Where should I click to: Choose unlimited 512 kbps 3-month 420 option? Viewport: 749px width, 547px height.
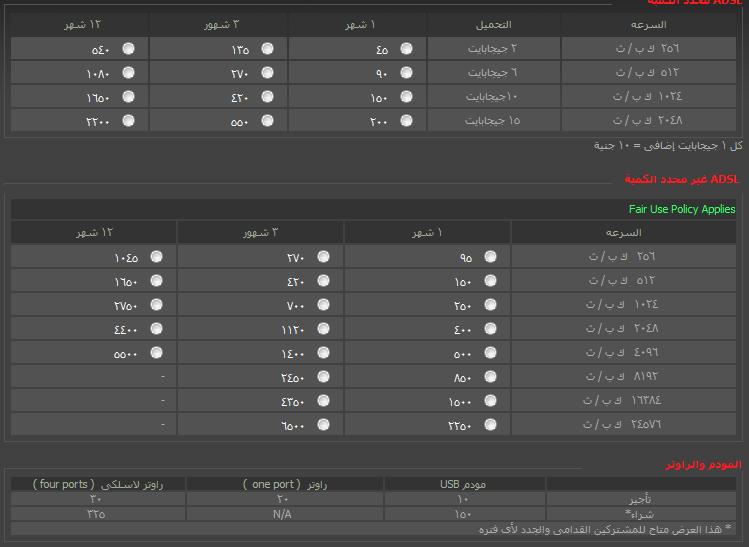[x=323, y=280]
